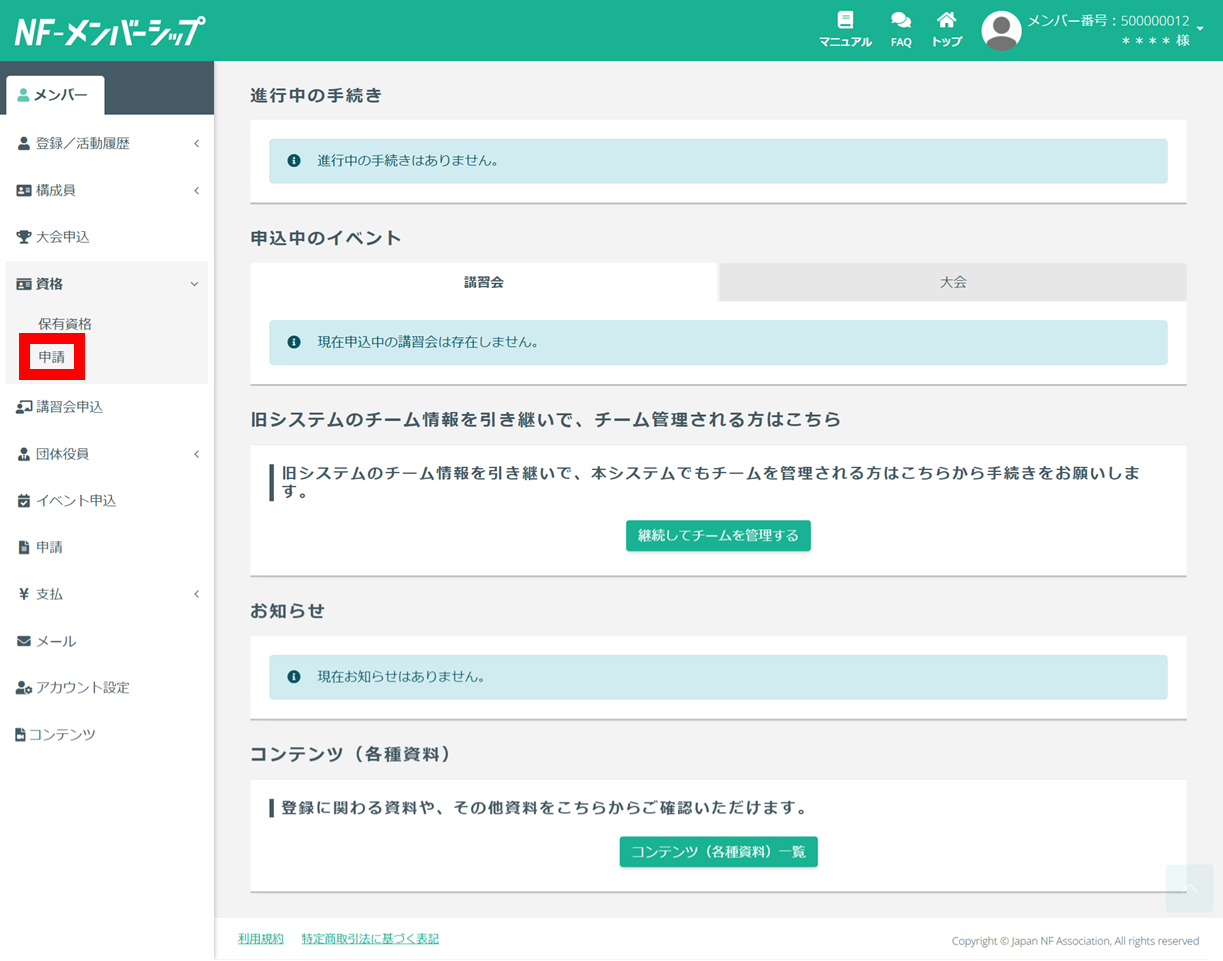Go to トップ home icon

coord(946,20)
